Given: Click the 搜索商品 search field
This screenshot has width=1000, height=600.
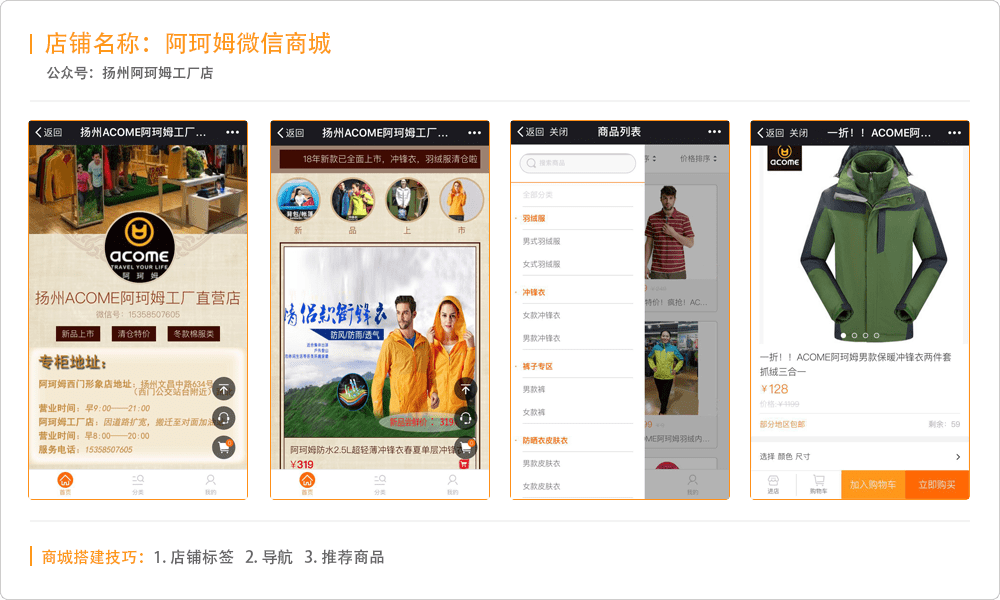Looking at the screenshot, I should click(578, 163).
